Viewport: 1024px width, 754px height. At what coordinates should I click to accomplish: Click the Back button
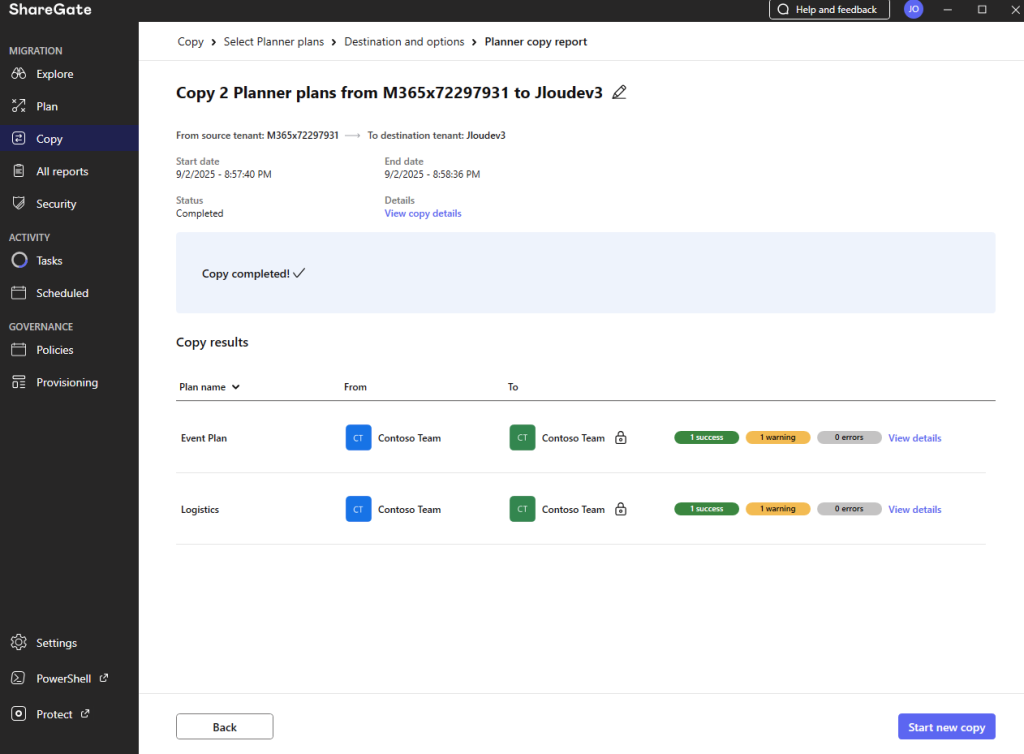[225, 727]
